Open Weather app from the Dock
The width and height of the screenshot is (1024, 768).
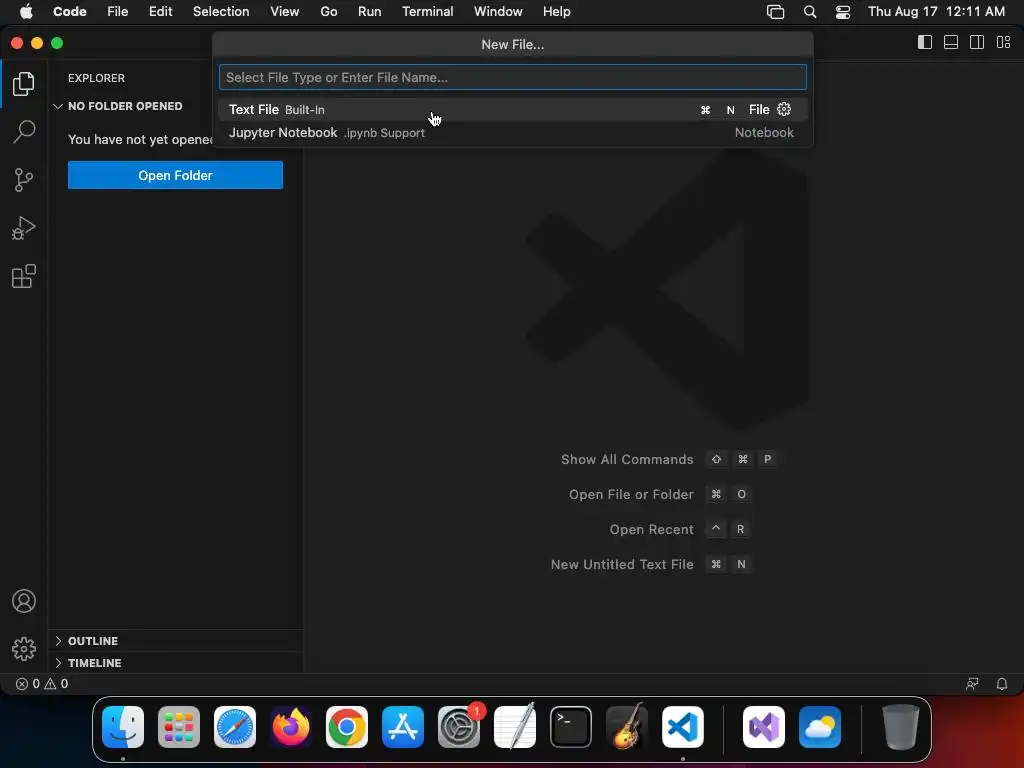(820, 727)
